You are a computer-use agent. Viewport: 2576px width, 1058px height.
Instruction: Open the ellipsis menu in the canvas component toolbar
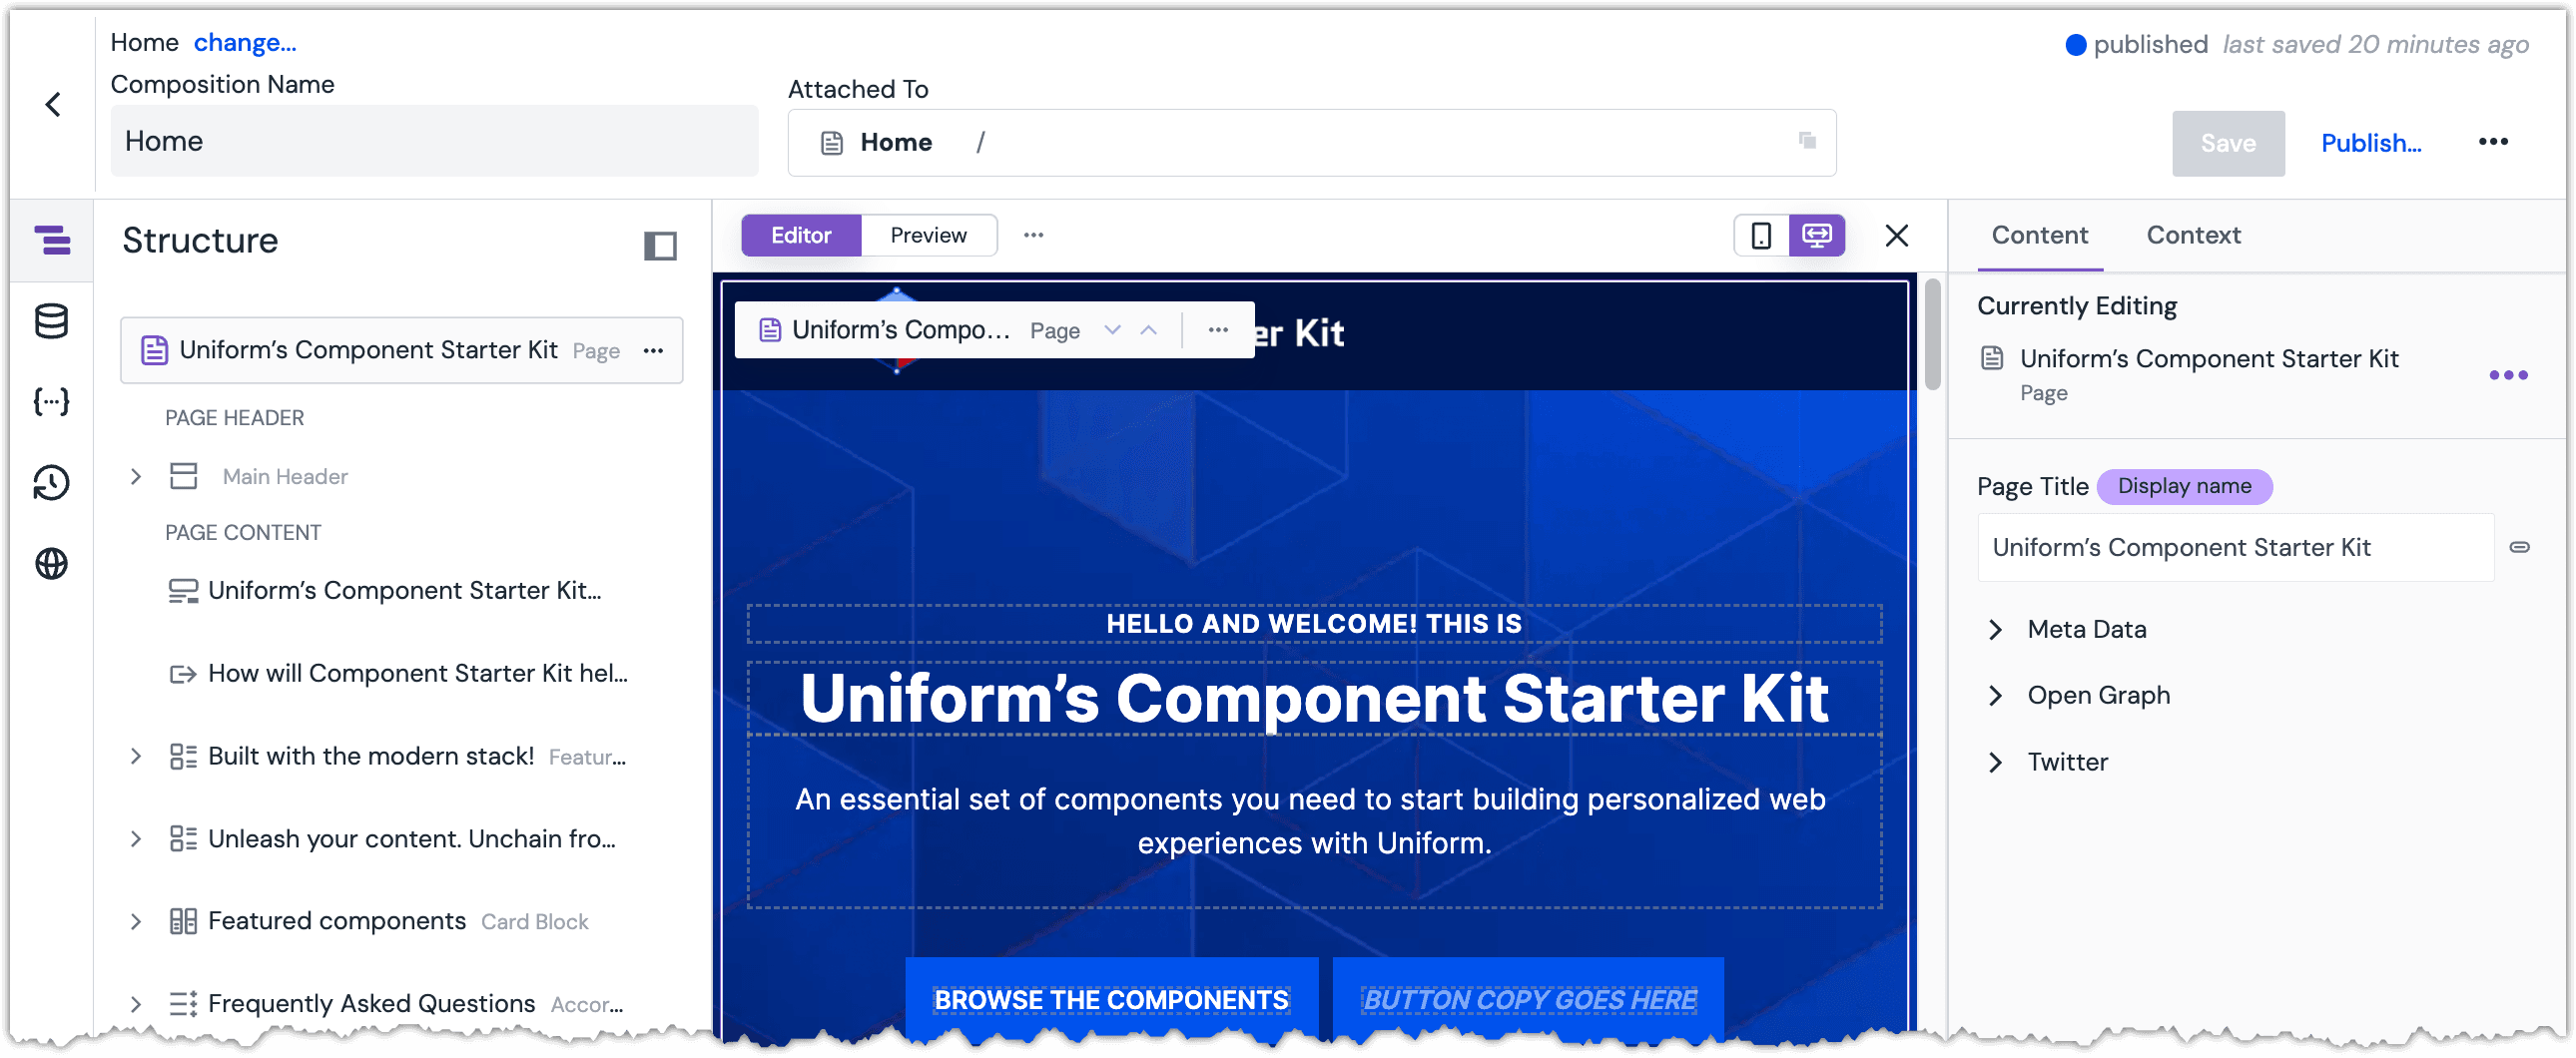pos(1218,330)
